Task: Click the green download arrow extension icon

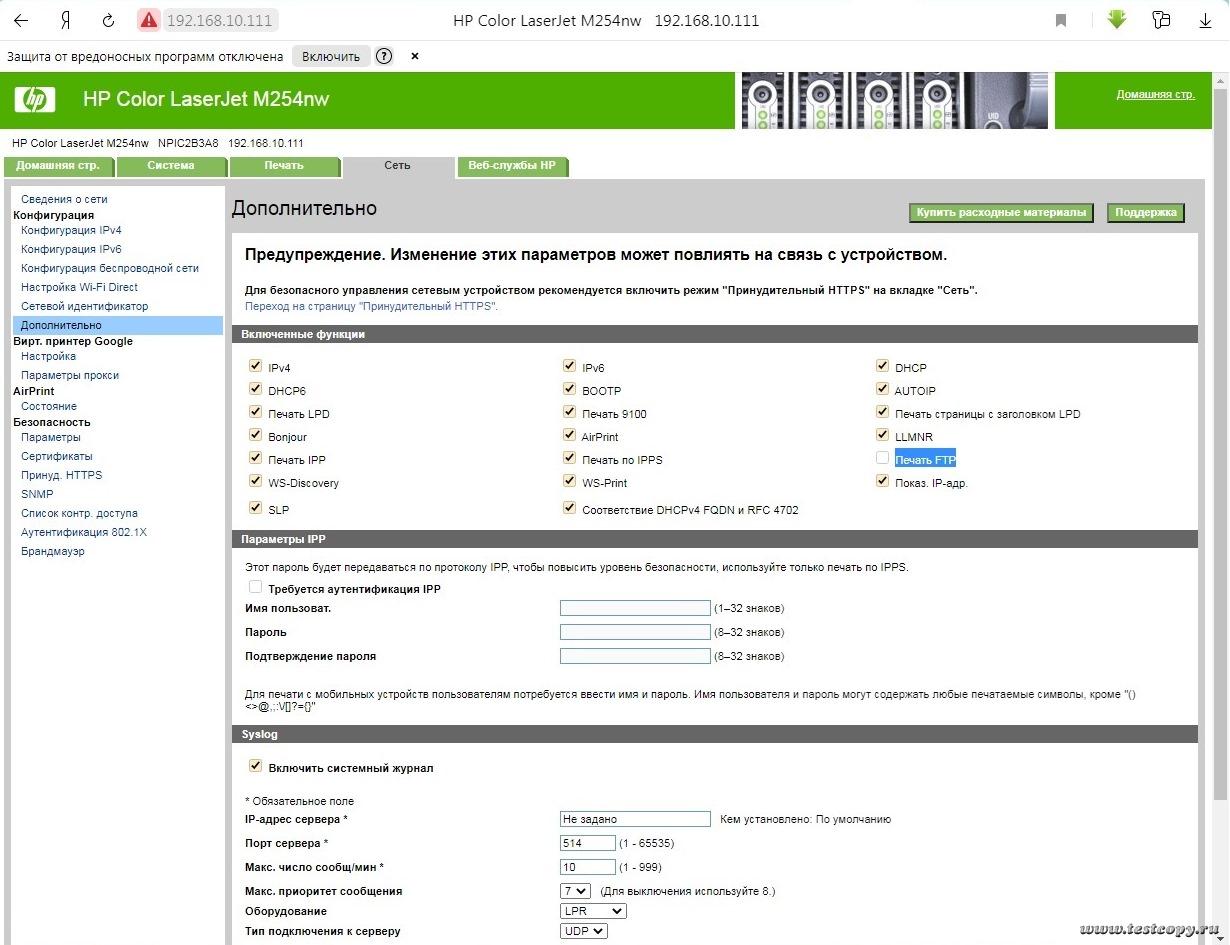Action: pos(1117,20)
